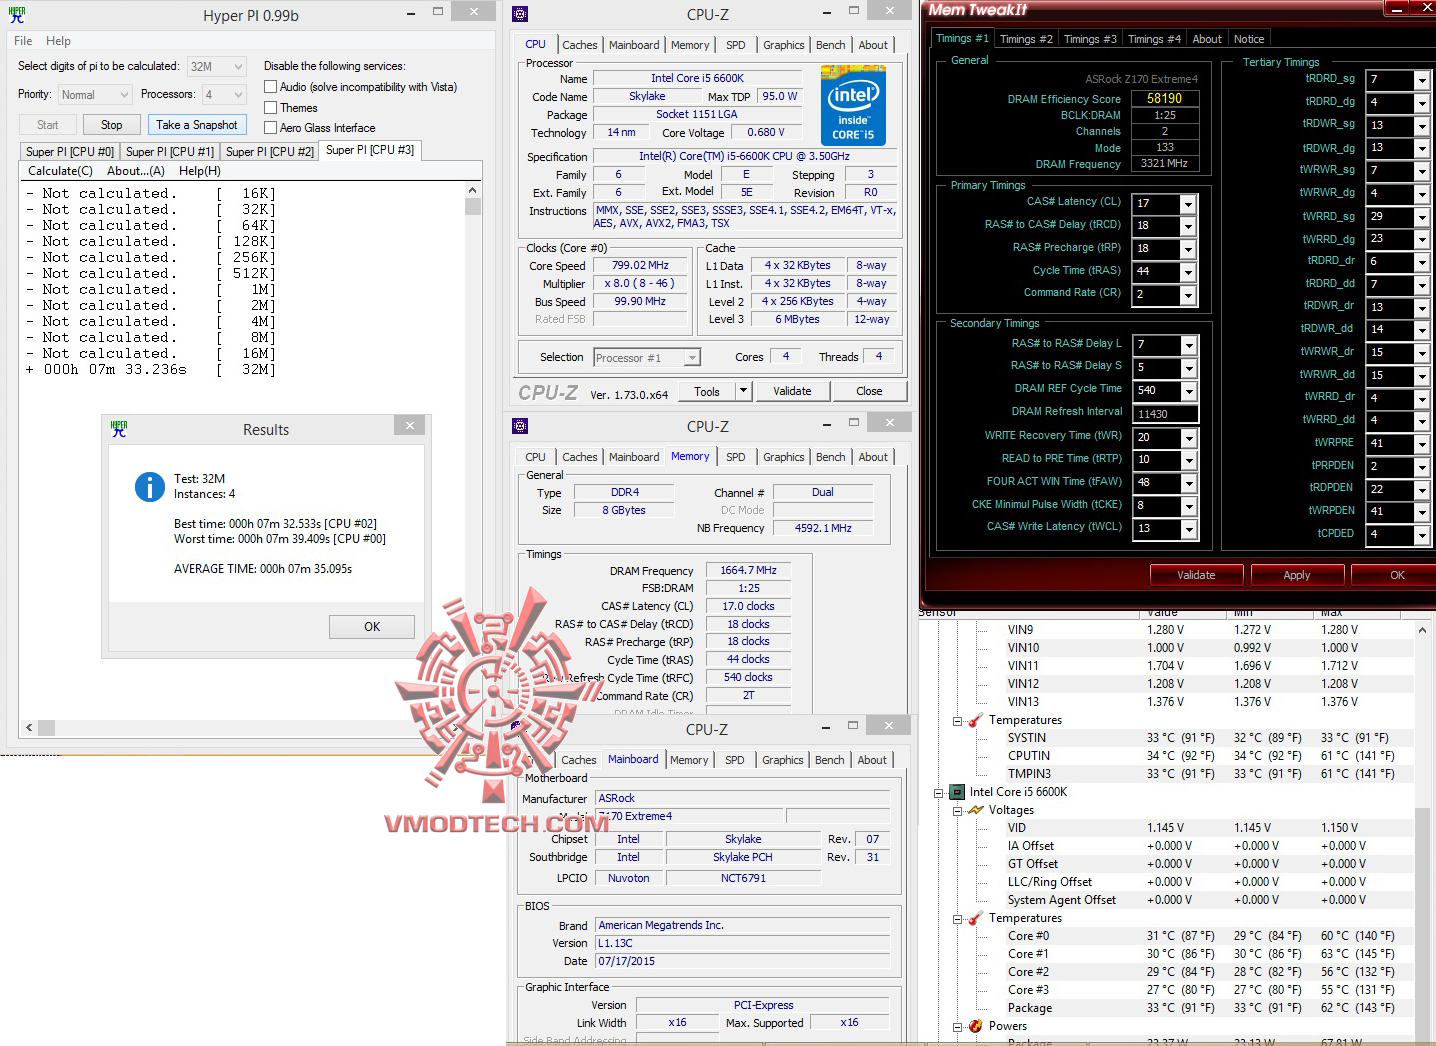The width and height of the screenshot is (1436, 1046).
Task: Click the CPU-Z icon in the CPU tab window title bar
Action: (520, 14)
